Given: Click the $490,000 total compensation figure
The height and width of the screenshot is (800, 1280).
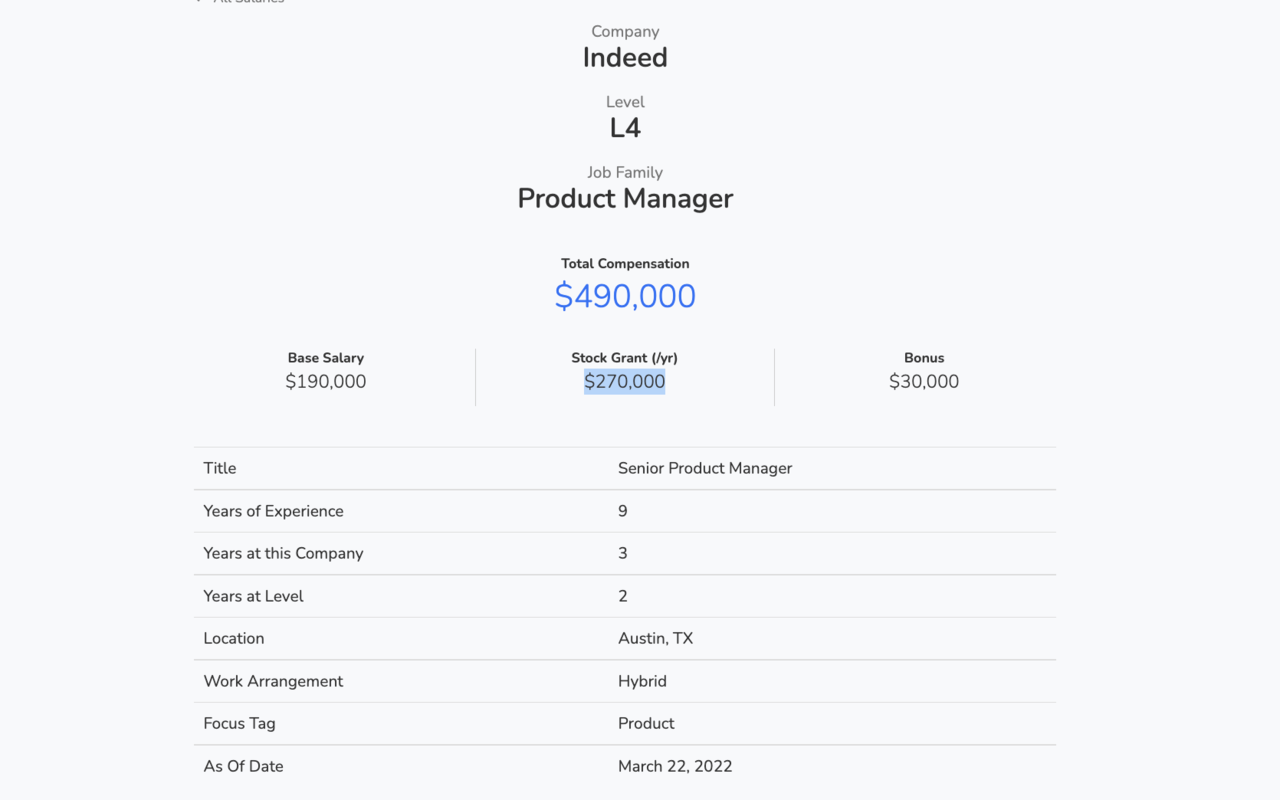Looking at the screenshot, I should (x=625, y=296).
